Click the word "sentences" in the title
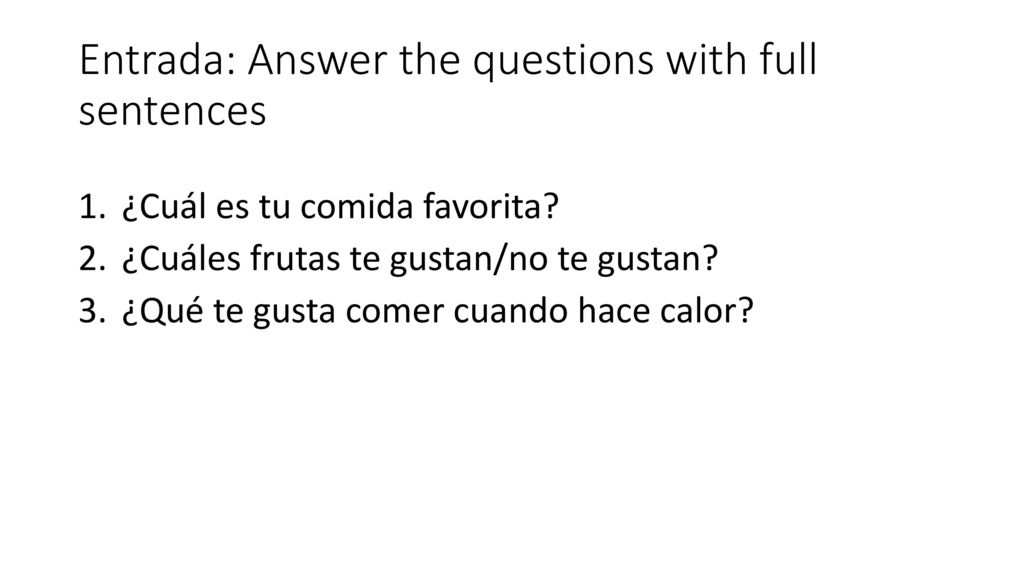1024x576 pixels. (x=172, y=112)
